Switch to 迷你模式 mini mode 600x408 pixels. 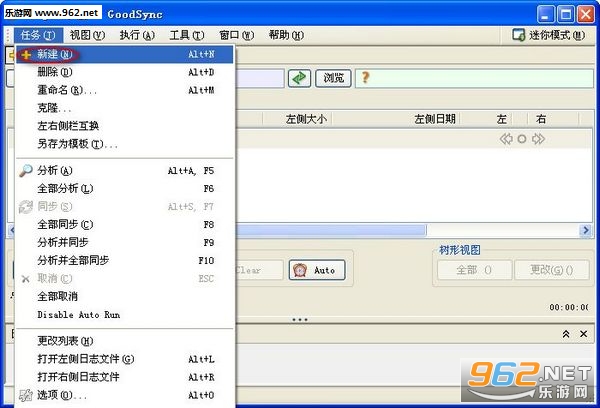coord(549,35)
